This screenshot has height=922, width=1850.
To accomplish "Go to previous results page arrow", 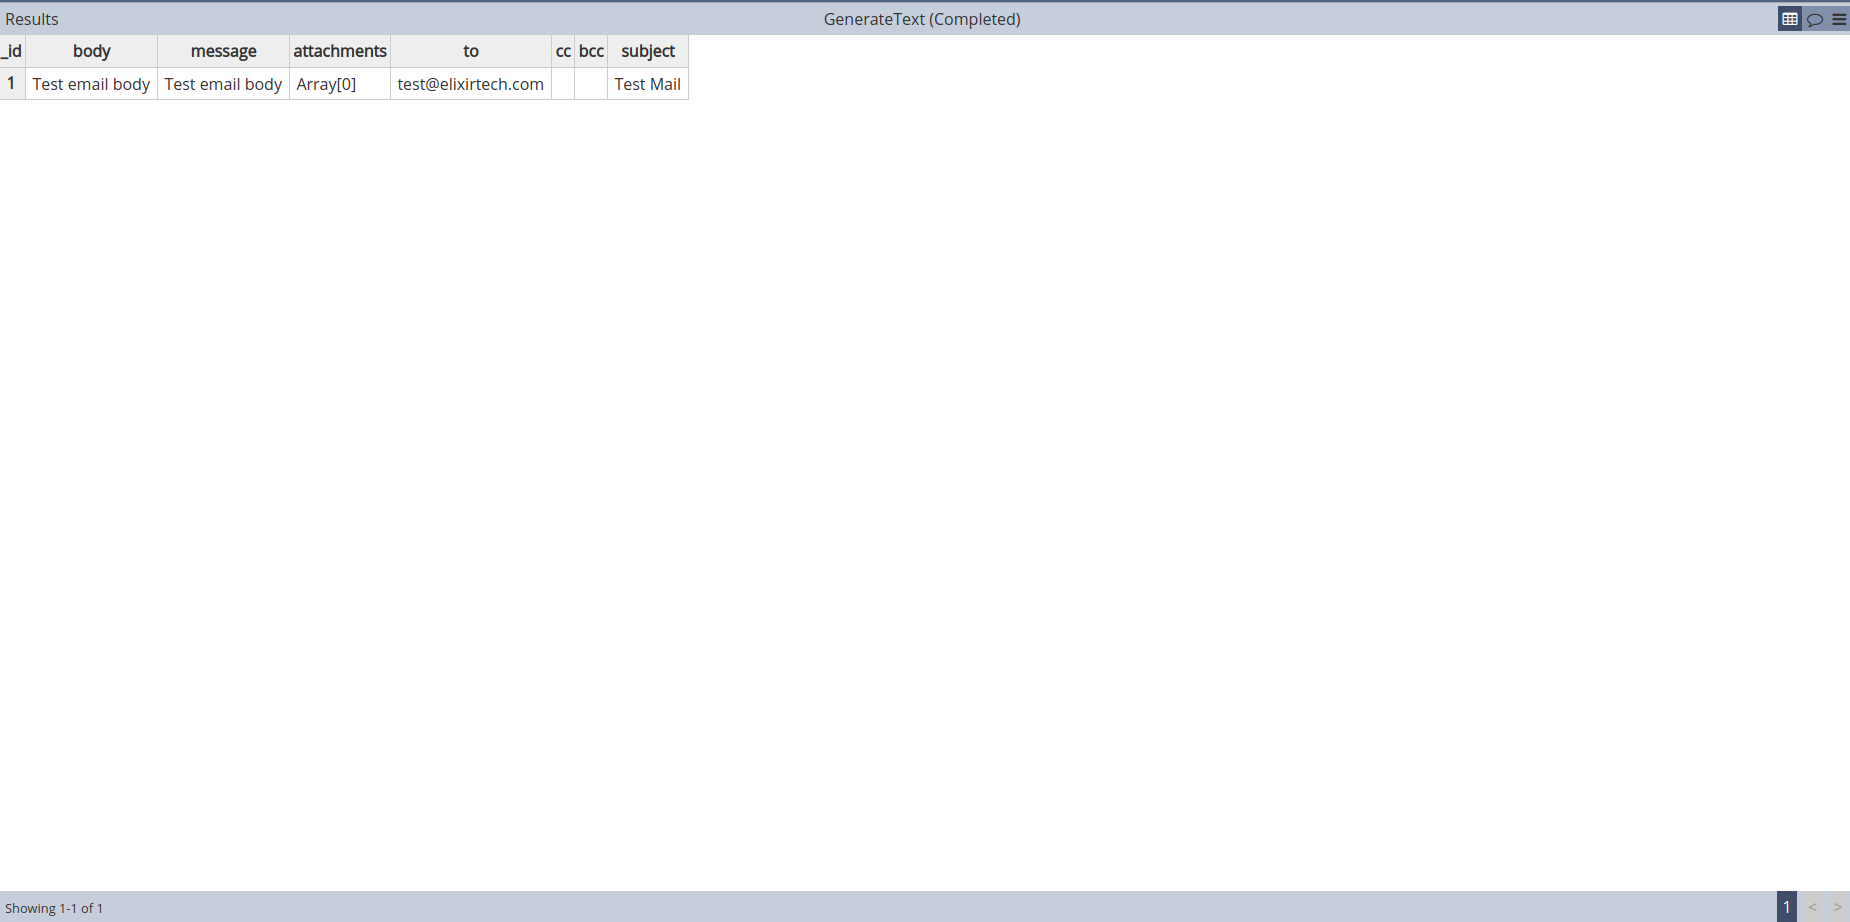I will (x=1812, y=907).
